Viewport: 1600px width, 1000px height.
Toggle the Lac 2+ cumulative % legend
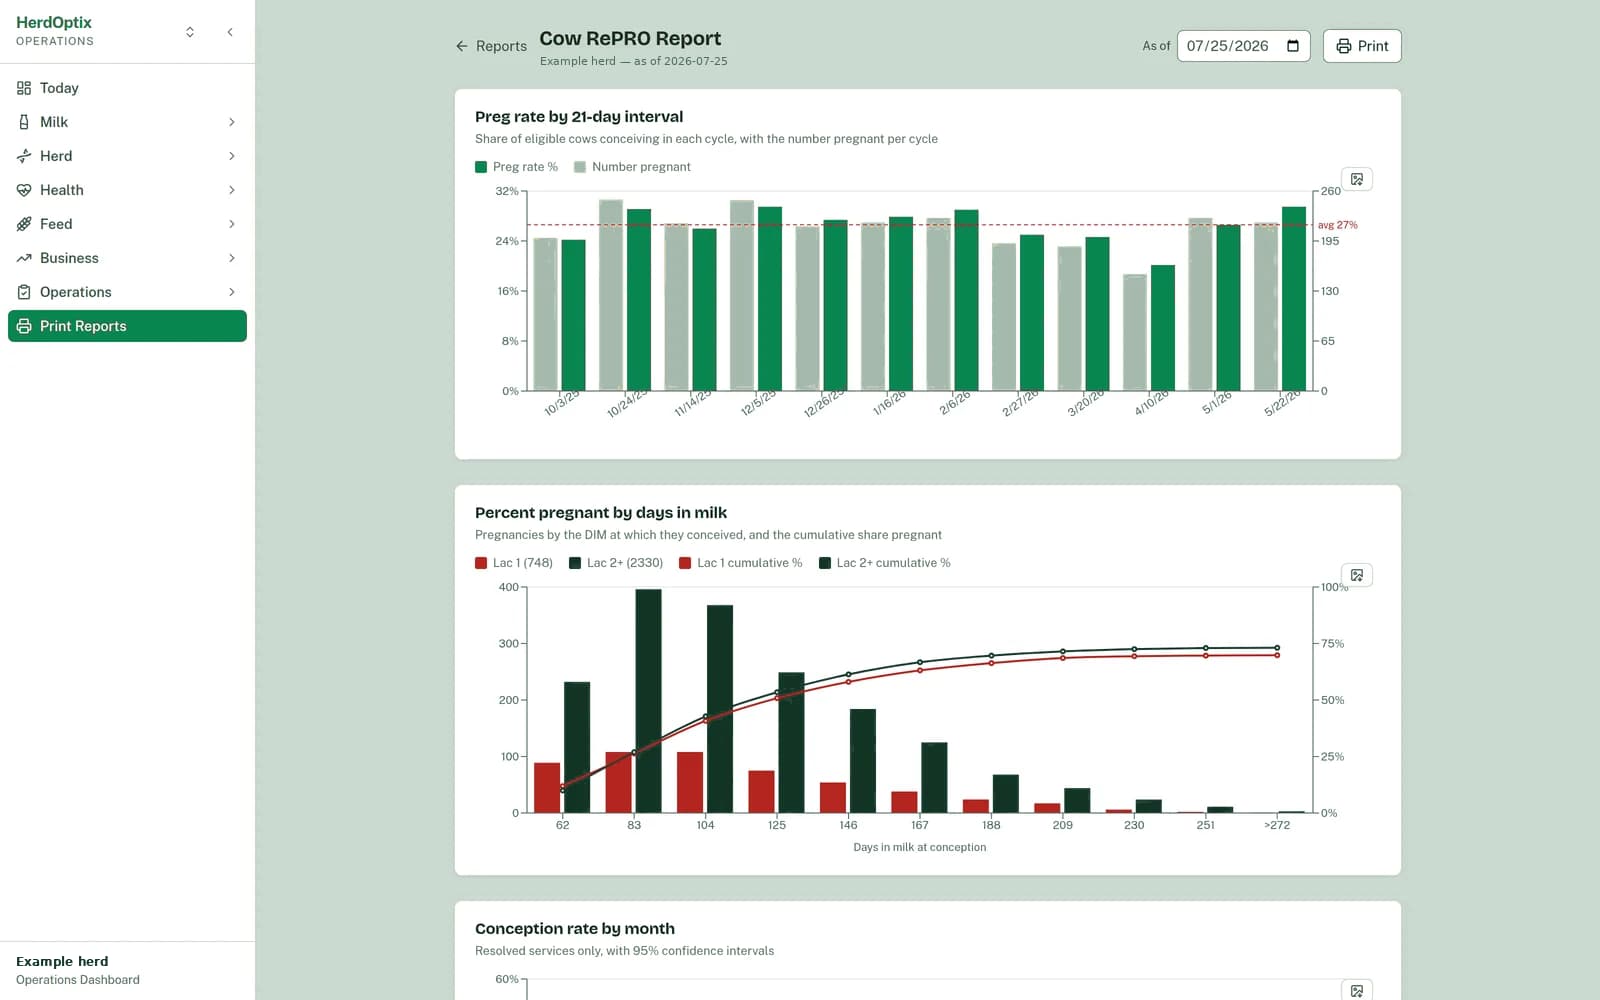pyautogui.click(x=885, y=563)
